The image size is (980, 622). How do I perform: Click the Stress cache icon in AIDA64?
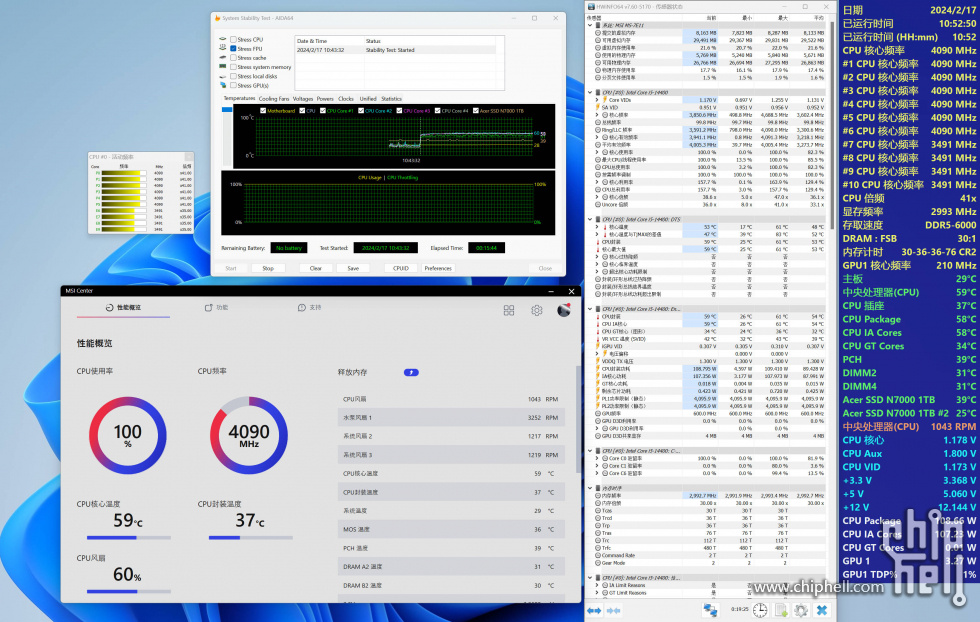coord(222,58)
